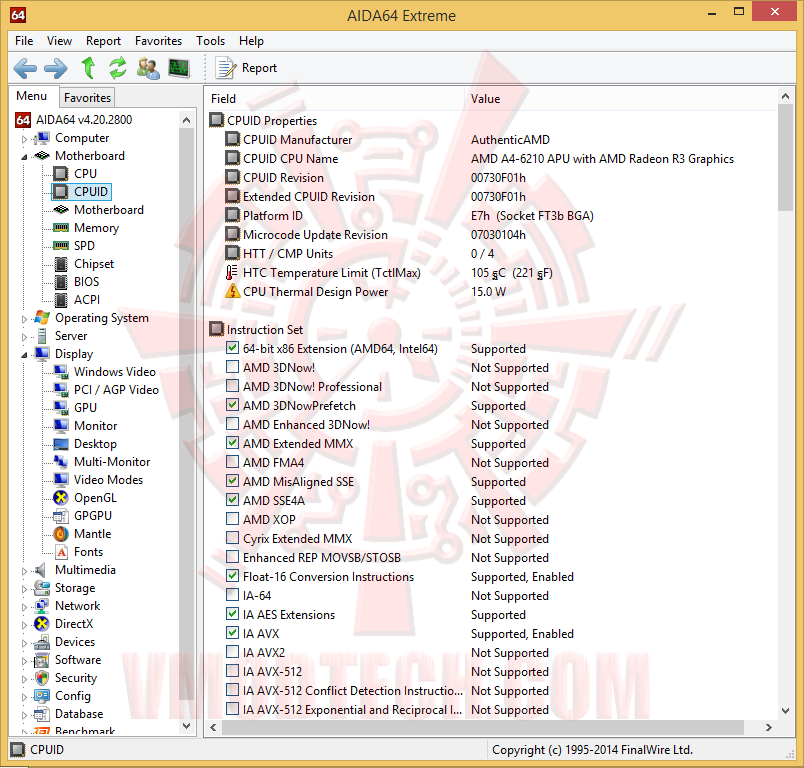Toggle the AMD FMA4 checkbox
804x768 pixels.
(232, 461)
